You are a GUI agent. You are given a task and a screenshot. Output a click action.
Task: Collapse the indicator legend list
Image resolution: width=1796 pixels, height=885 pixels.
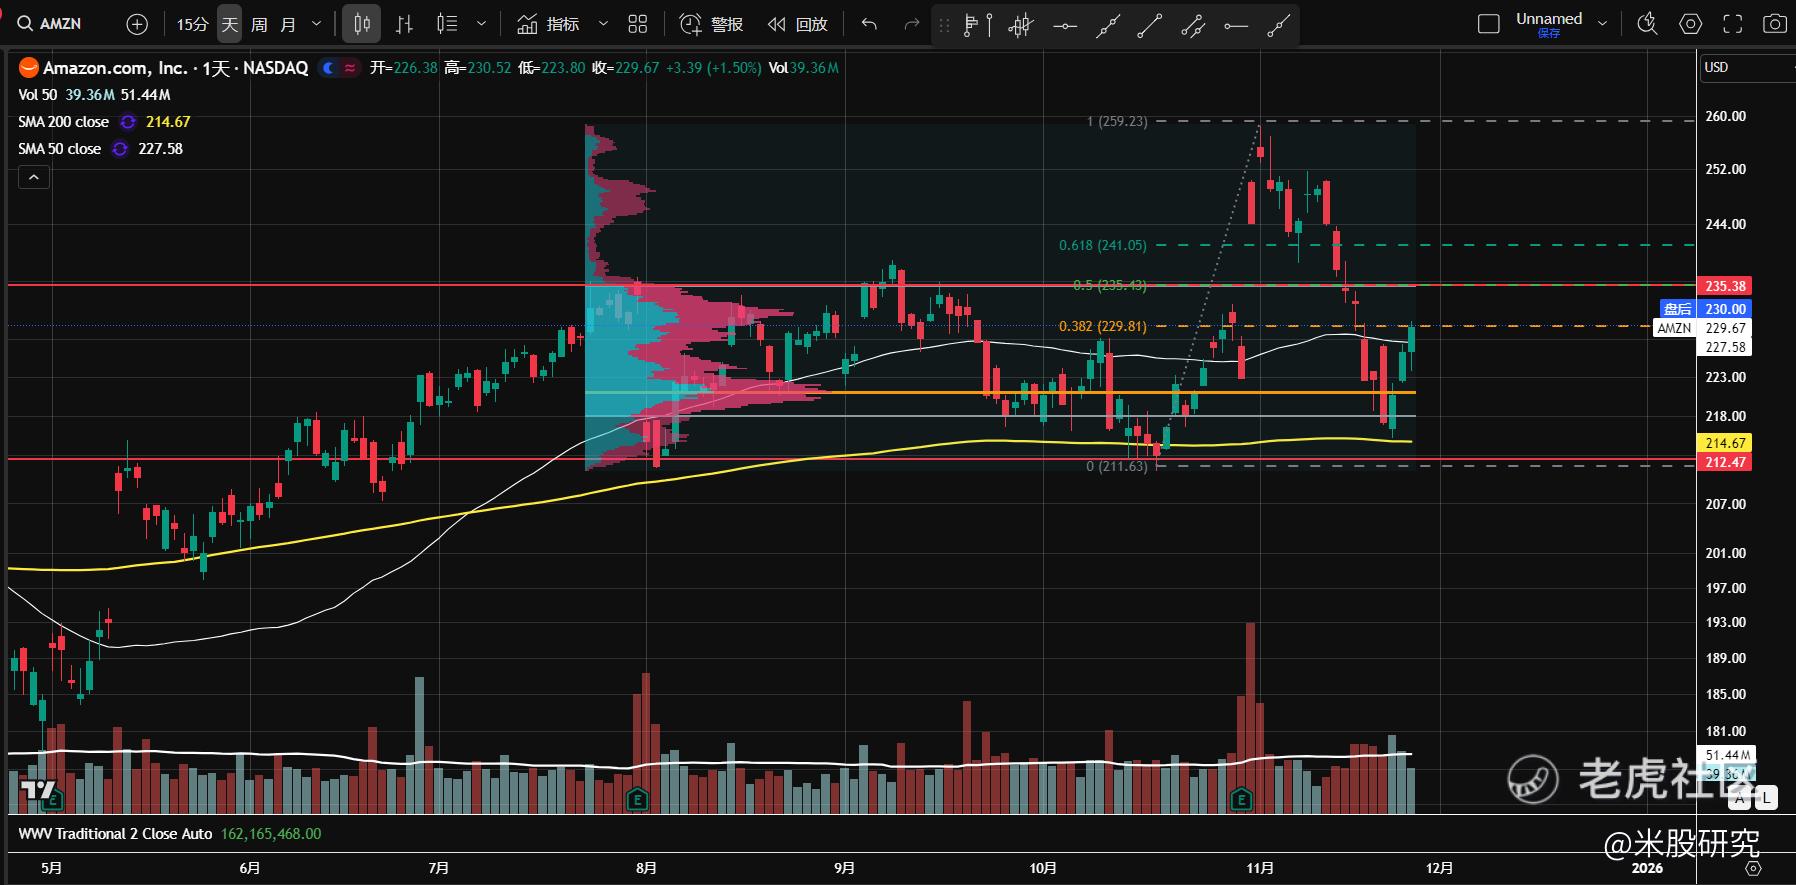coord(34,178)
